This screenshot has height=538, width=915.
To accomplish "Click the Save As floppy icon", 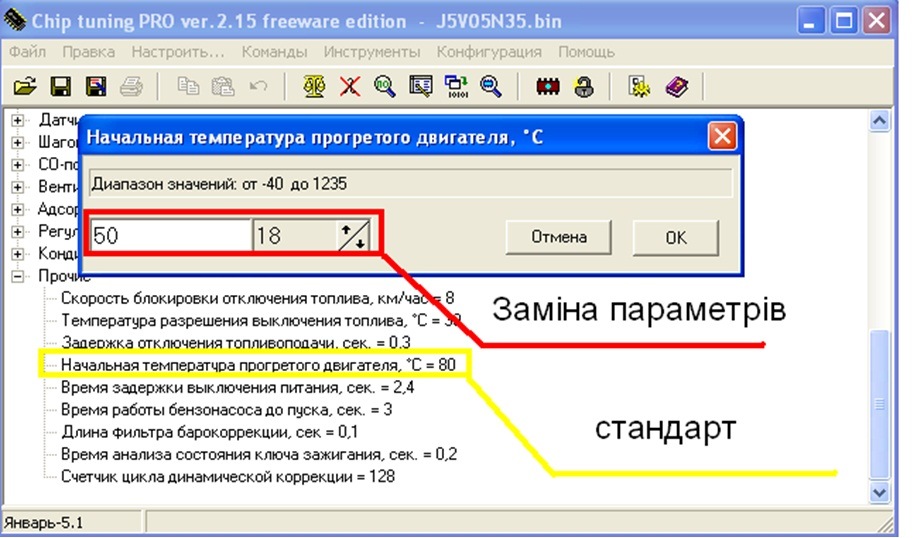I will tap(96, 86).
